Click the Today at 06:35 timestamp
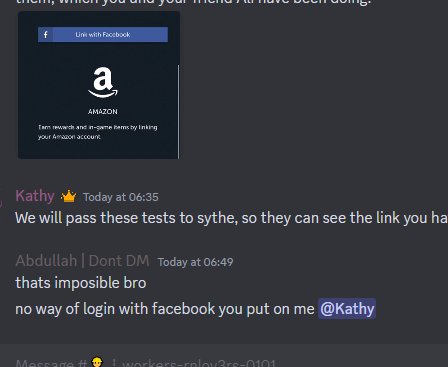The height and width of the screenshot is (367, 448). (121, 197)
